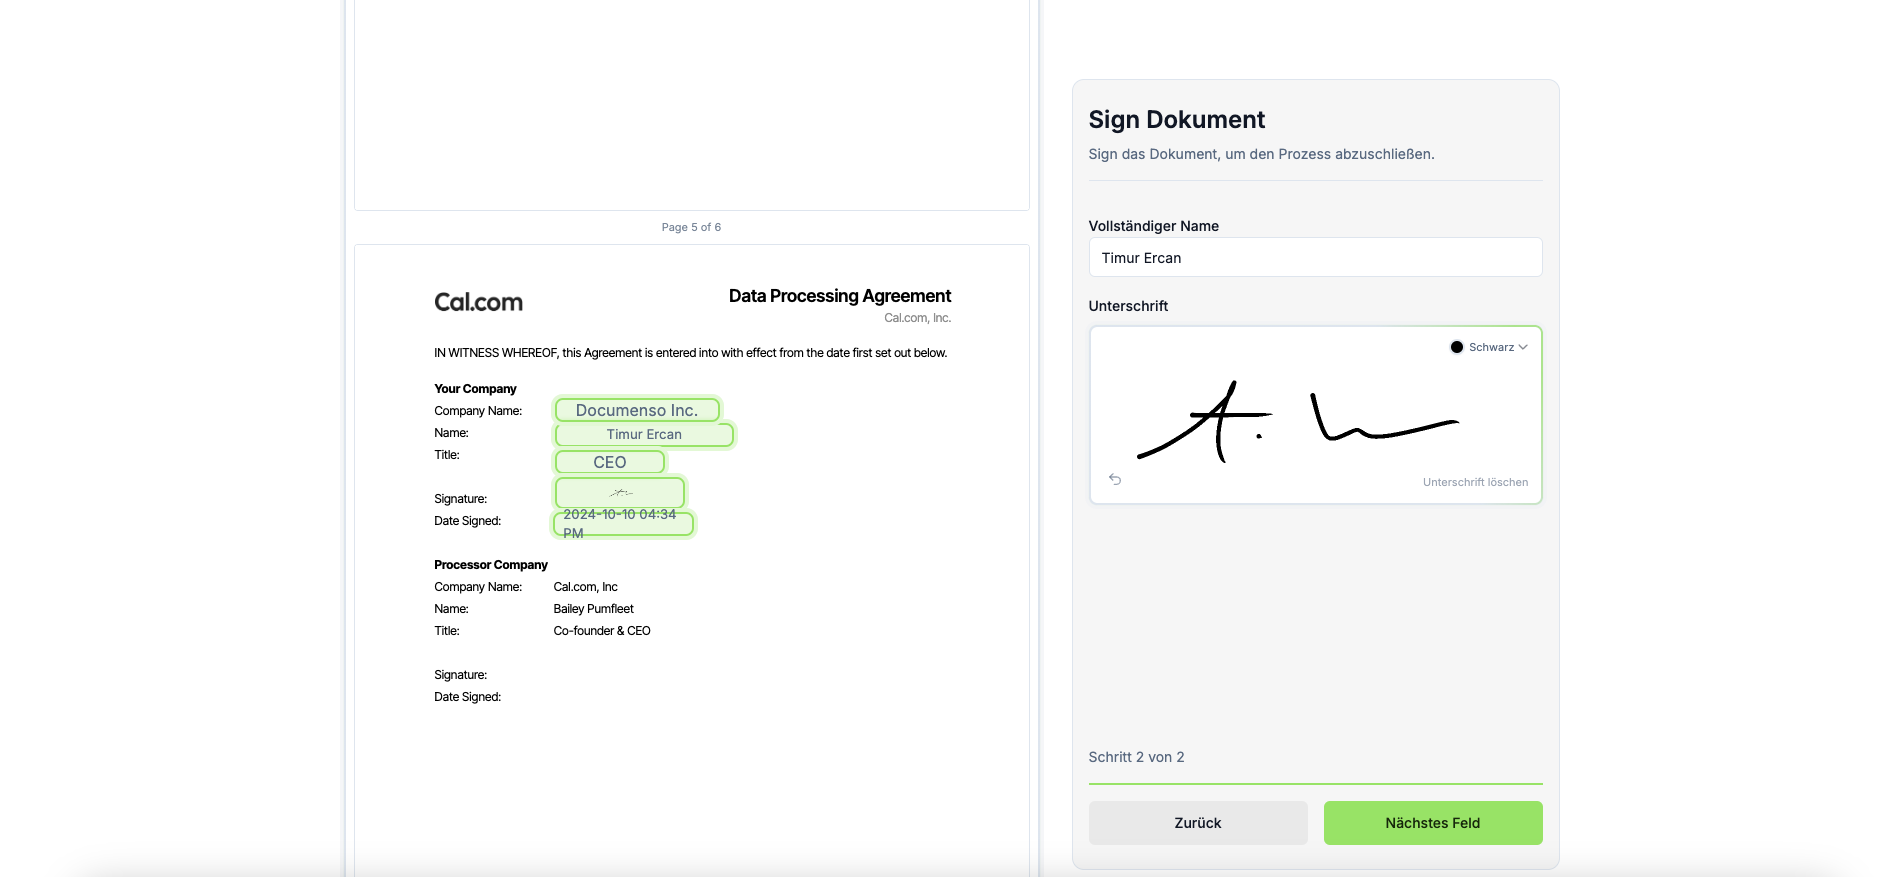Click the signed signature field in document
The image size is (1891, 877).
coord(620,492)
